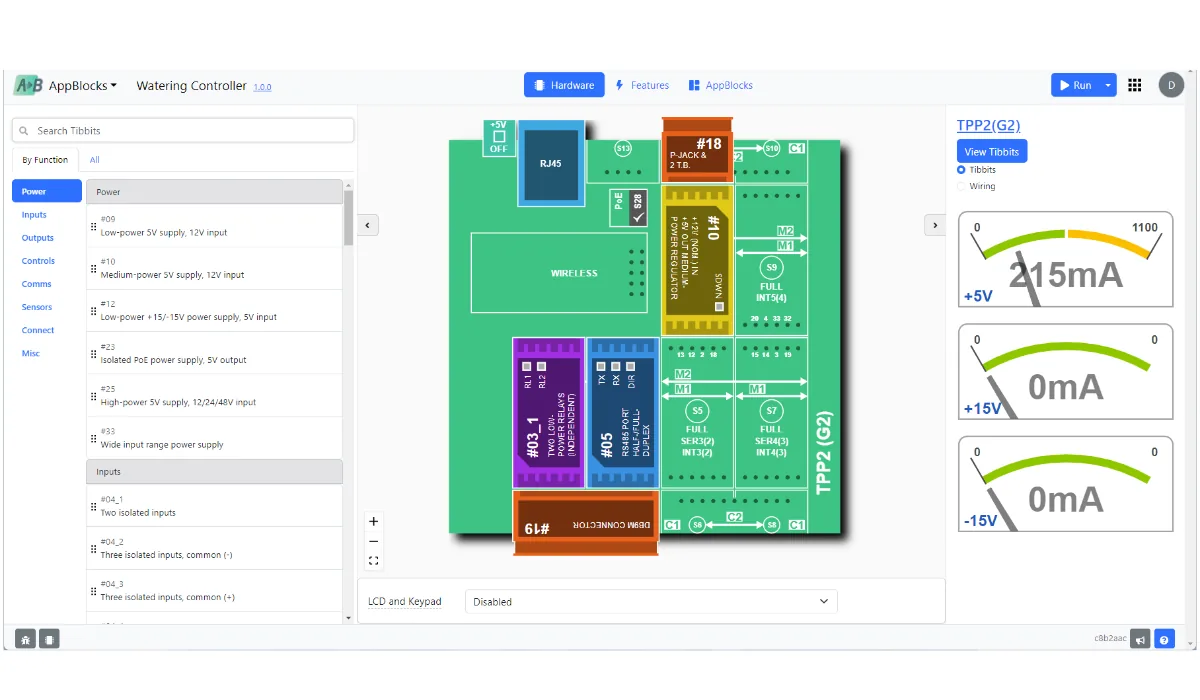1200x700 pixels.
Task: Zoom out the board view
Action: click(374, 541)
